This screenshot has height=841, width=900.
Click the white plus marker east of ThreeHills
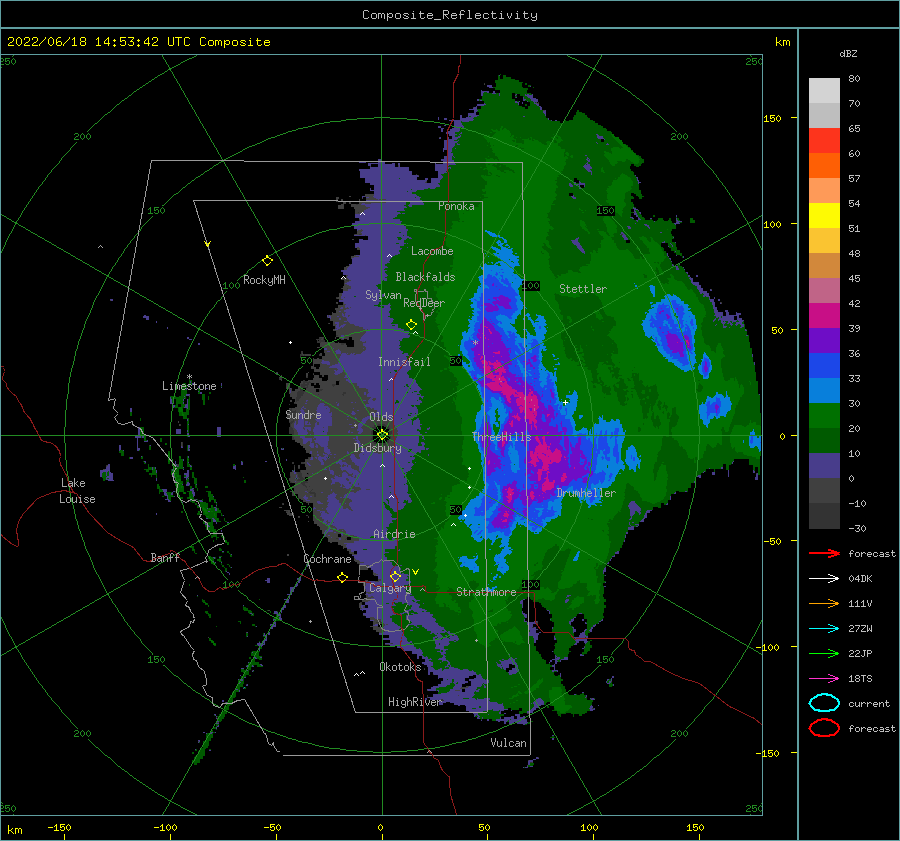pyautogui.click(x=565, y=402)
